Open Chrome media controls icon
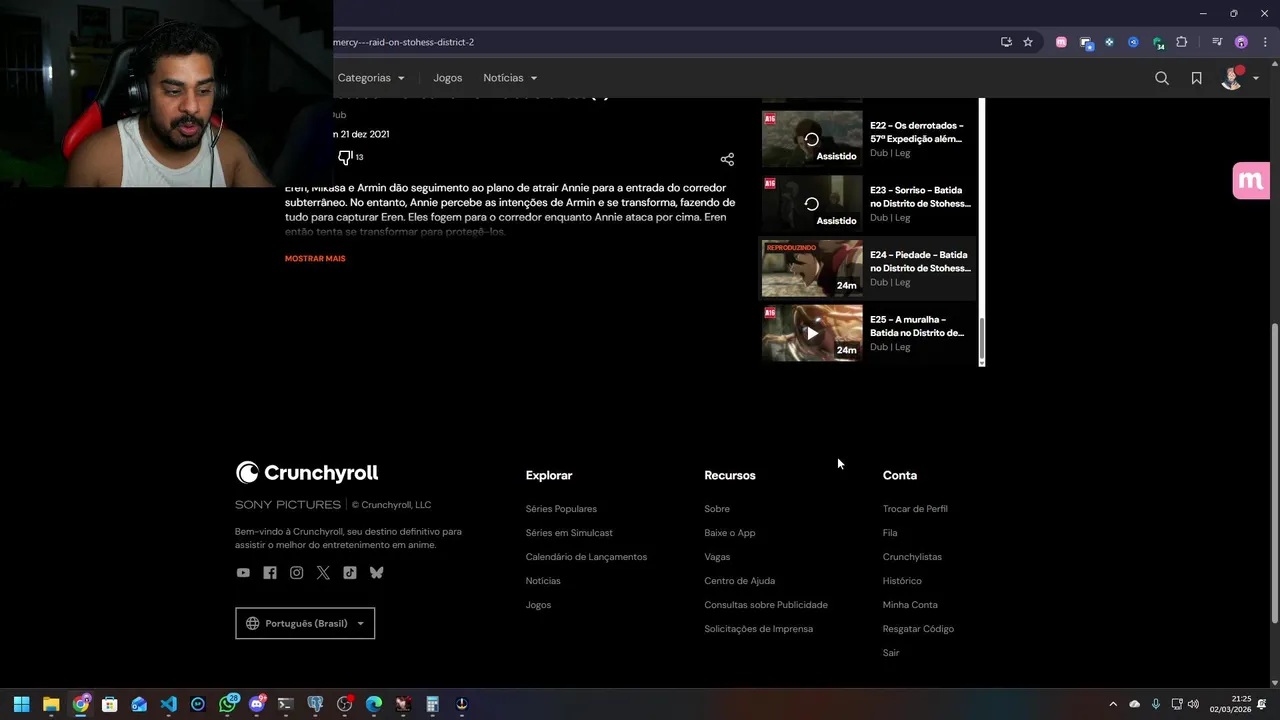The height and width of the screenshot is (720, 1280). point(1216,42)
